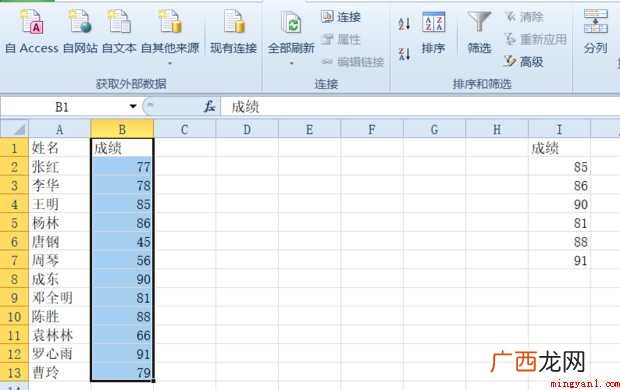This screenshot has height=390, width=620.
Task: Click cell A12 with name 罗心雨
Action: [x=59, y=354]
